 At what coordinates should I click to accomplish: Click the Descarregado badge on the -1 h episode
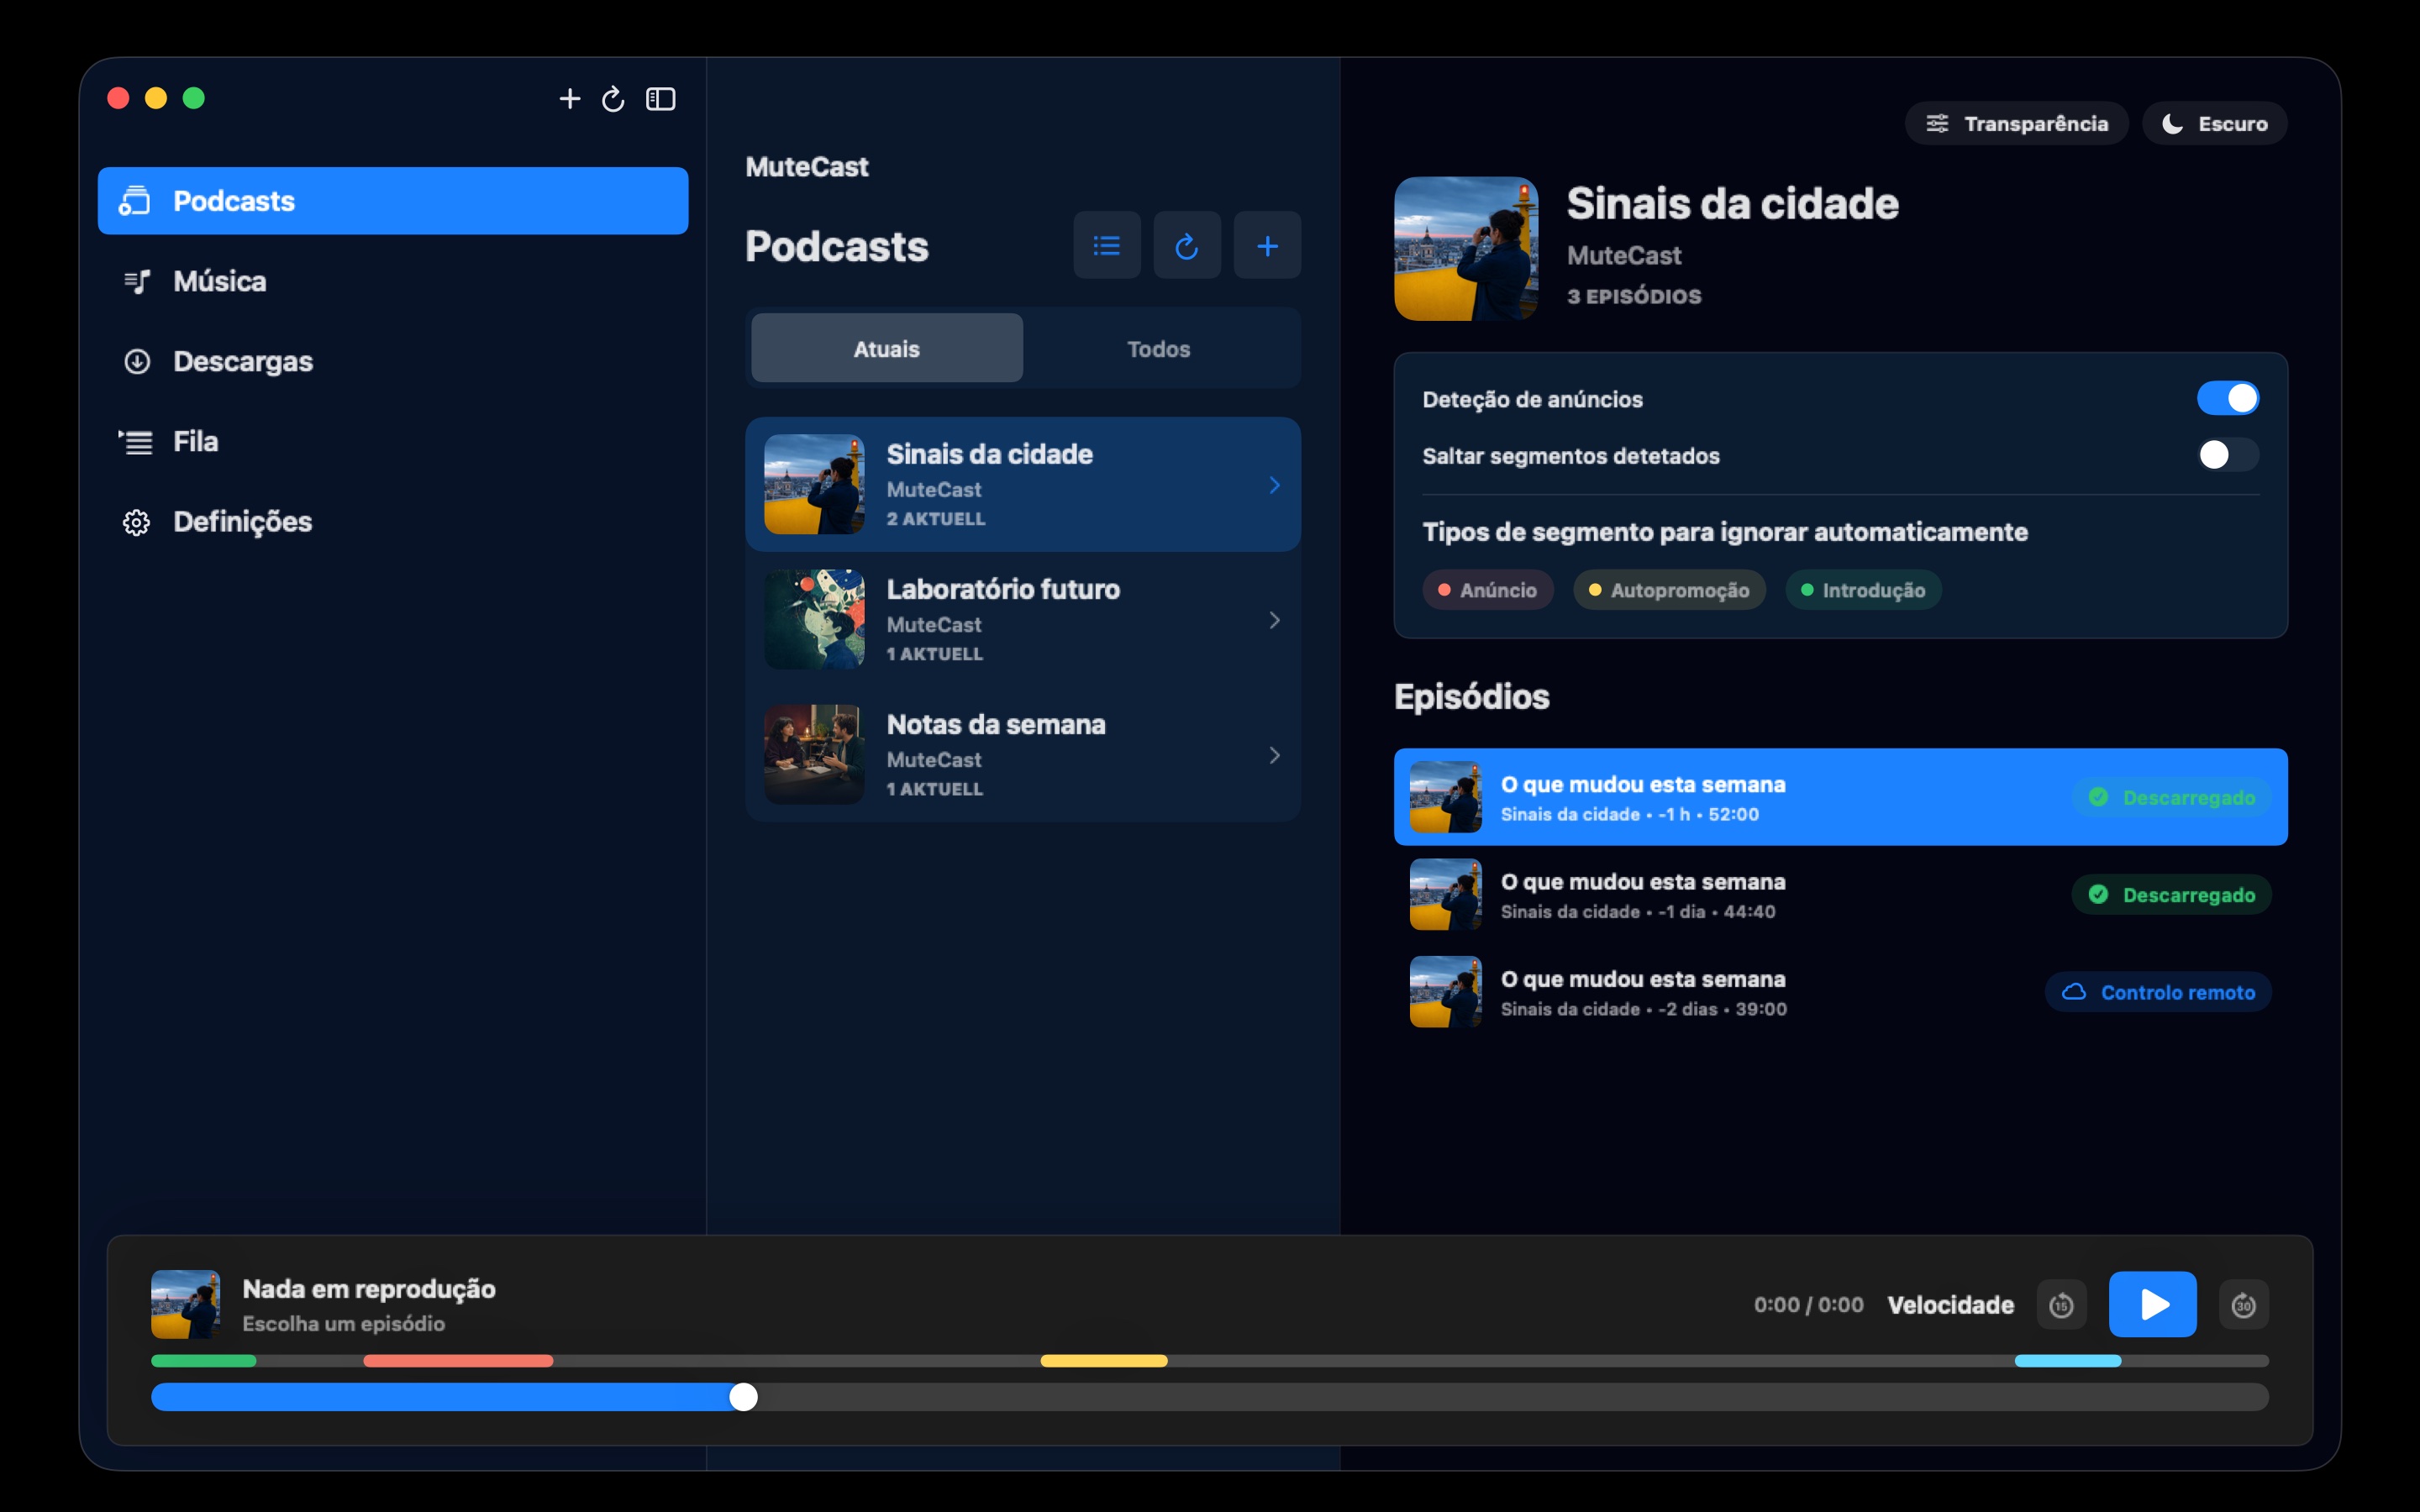click(x=2171, y=797)
